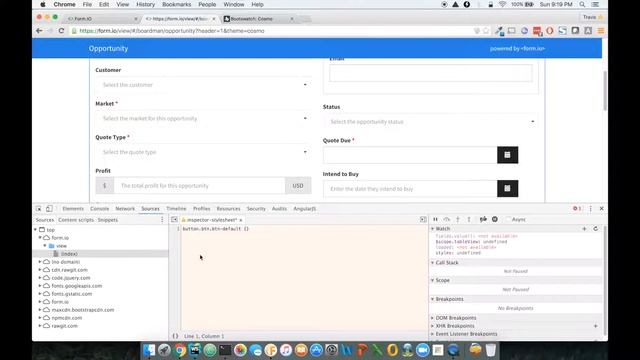Open the Status dropdown
This screenshot has width=640, height=360.
pos(431,122)
